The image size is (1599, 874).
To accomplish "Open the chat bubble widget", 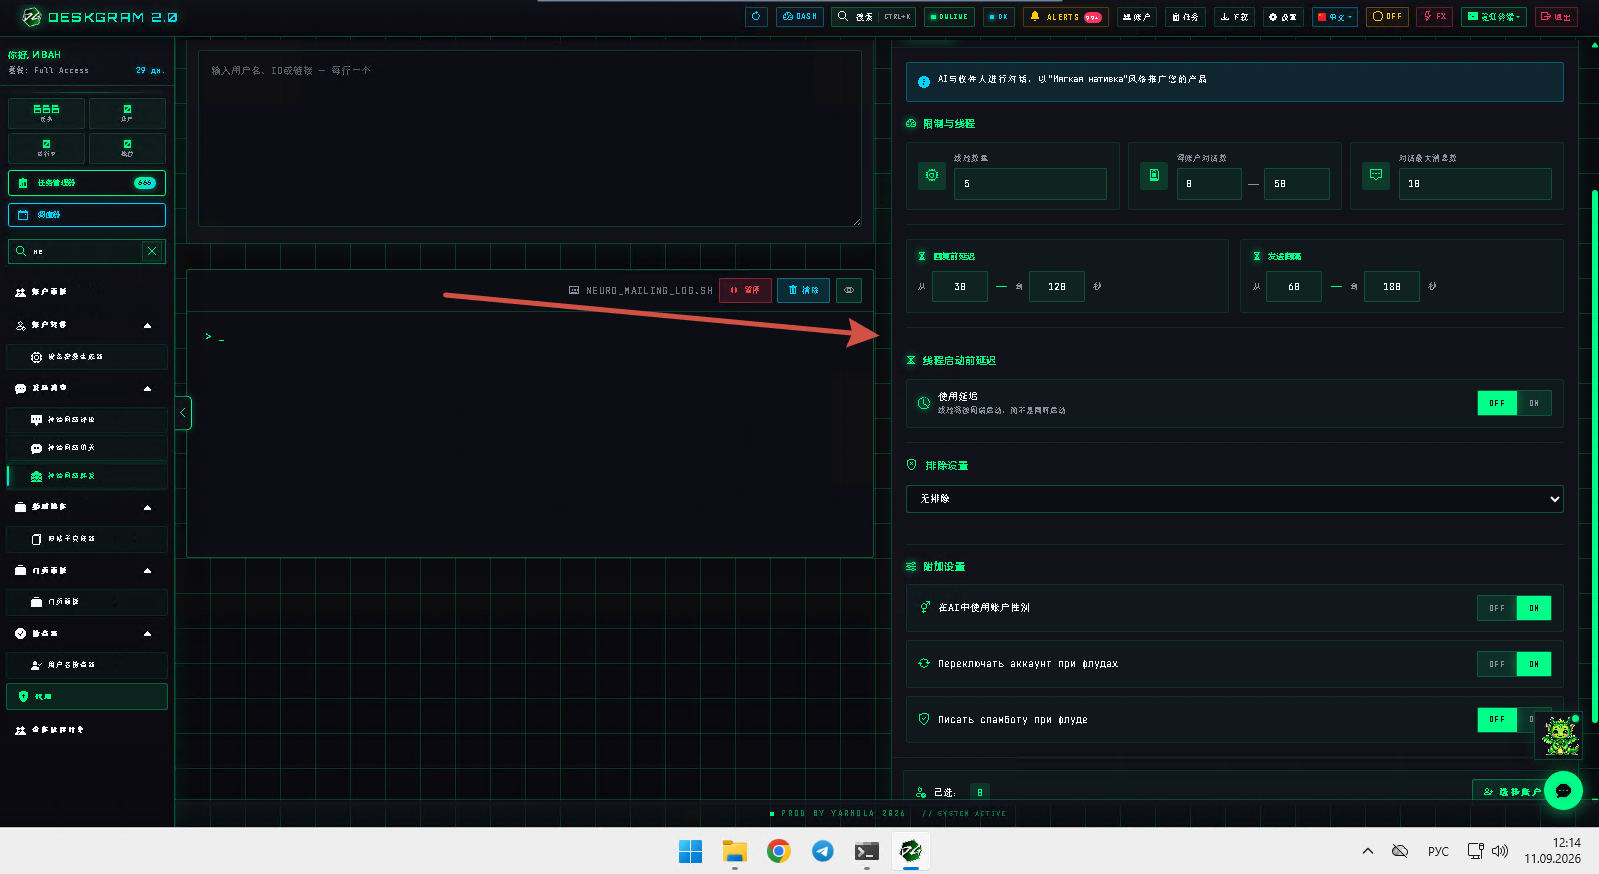I will click(x=1563, y=790).
